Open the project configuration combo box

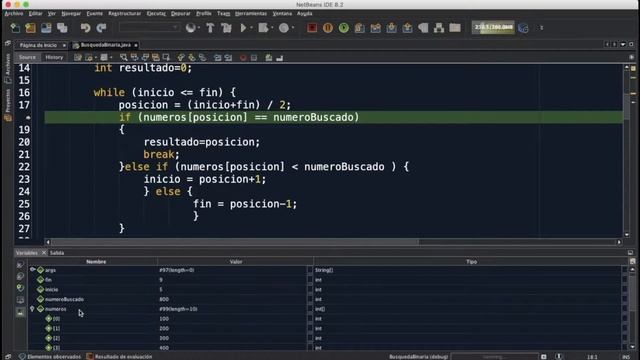(x=149, y=27)
